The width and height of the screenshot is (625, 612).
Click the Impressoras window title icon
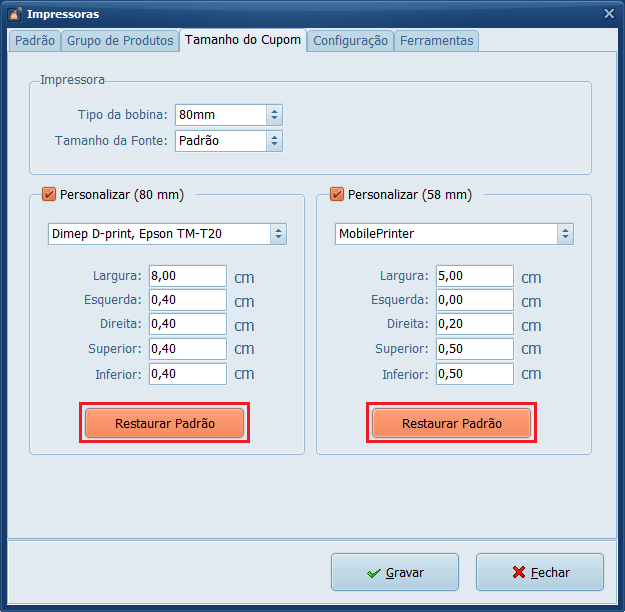pyautogui.click(x=14, y=14)
